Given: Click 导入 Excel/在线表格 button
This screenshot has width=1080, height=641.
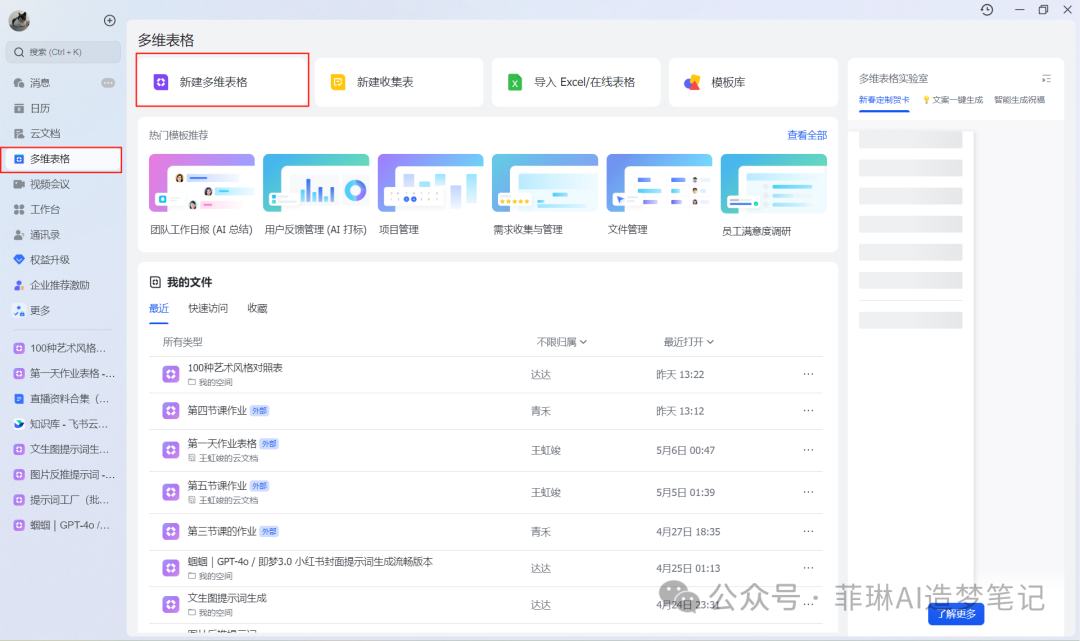Looking at the screenshot, I should [576, 82].
